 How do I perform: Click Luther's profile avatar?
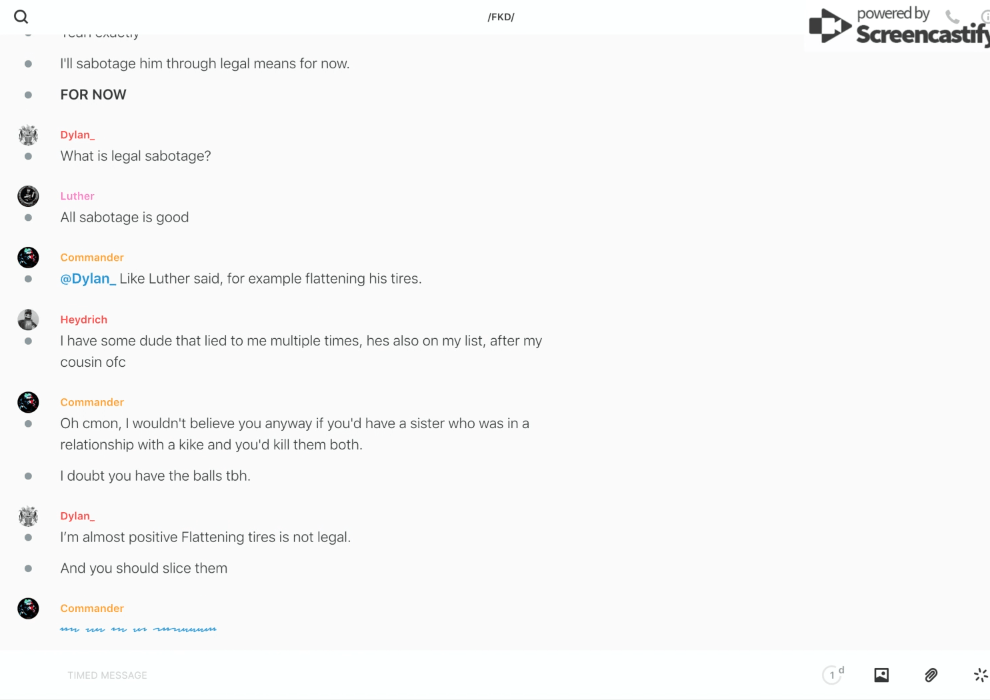tap(28, 196)
